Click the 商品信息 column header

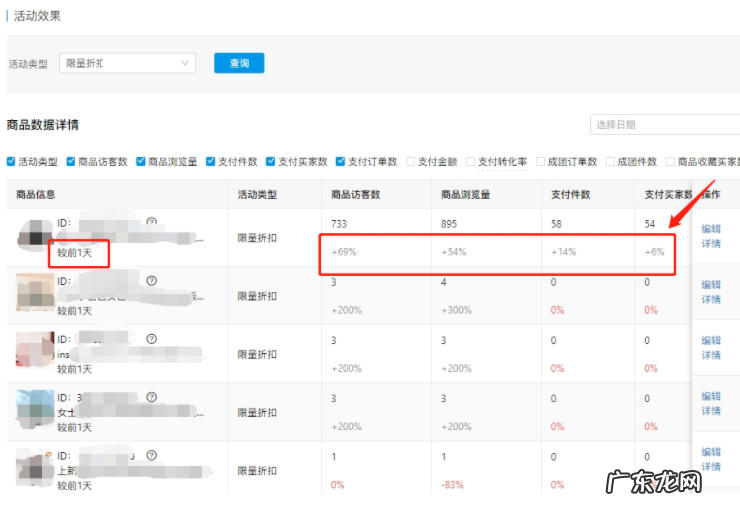[35, 194]
